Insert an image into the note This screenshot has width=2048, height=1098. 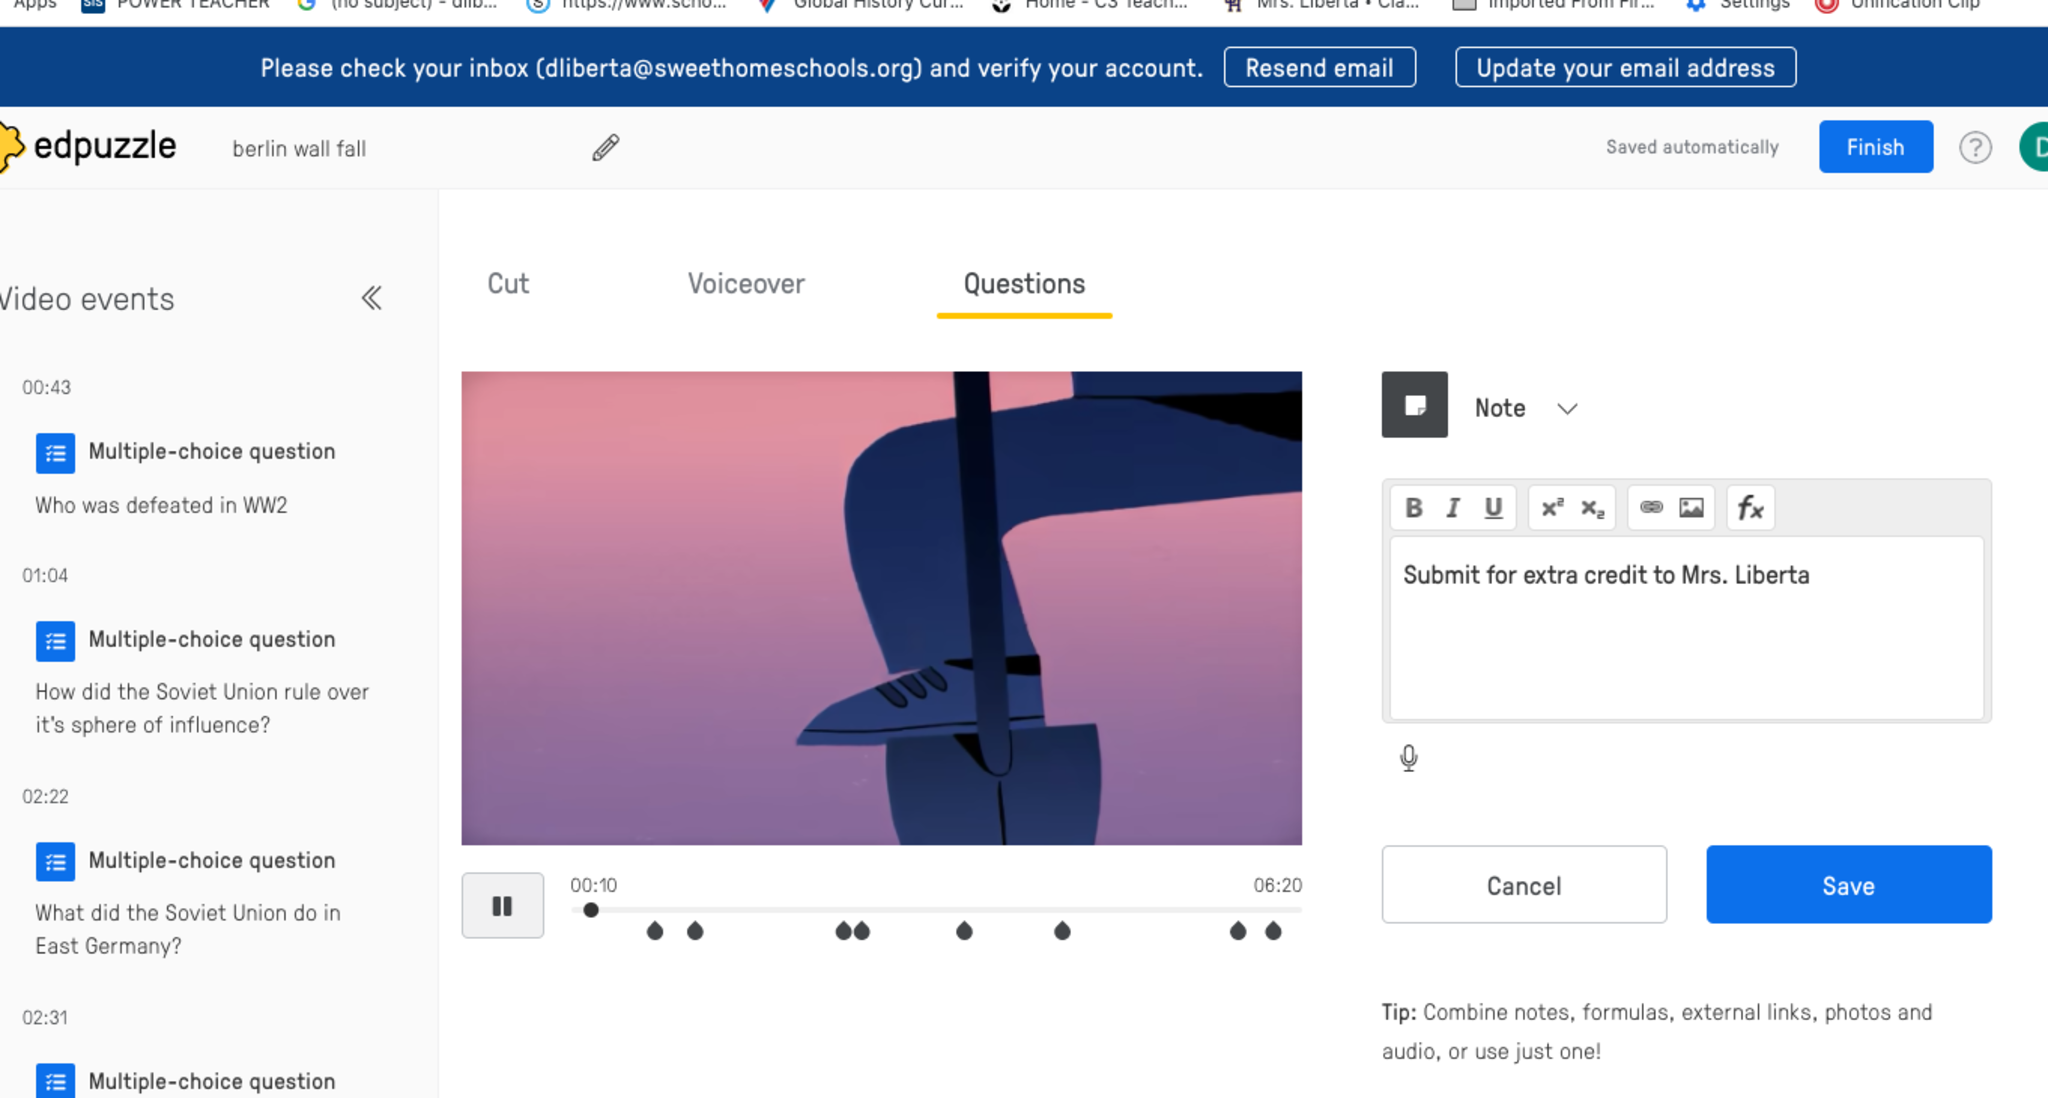1691,508
